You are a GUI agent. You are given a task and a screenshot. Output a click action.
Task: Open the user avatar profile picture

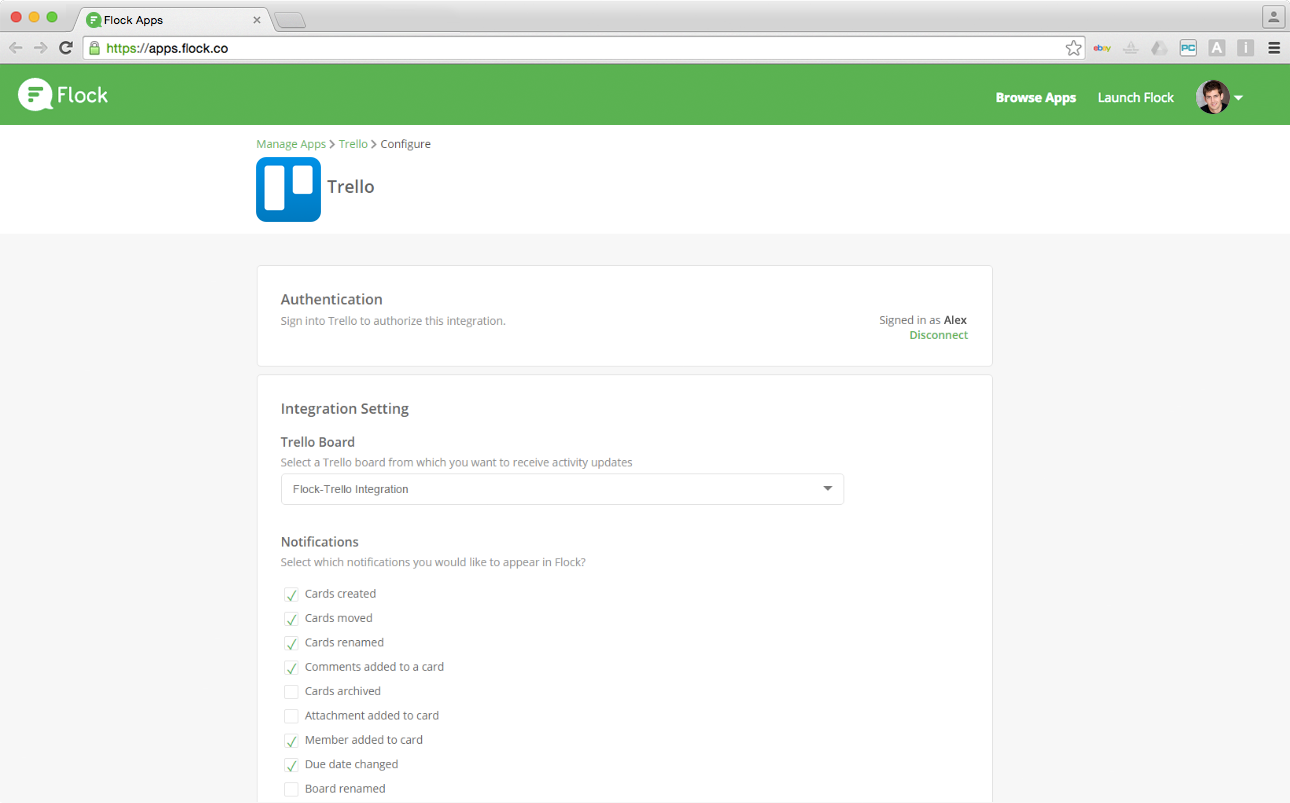pos(1212,97)
